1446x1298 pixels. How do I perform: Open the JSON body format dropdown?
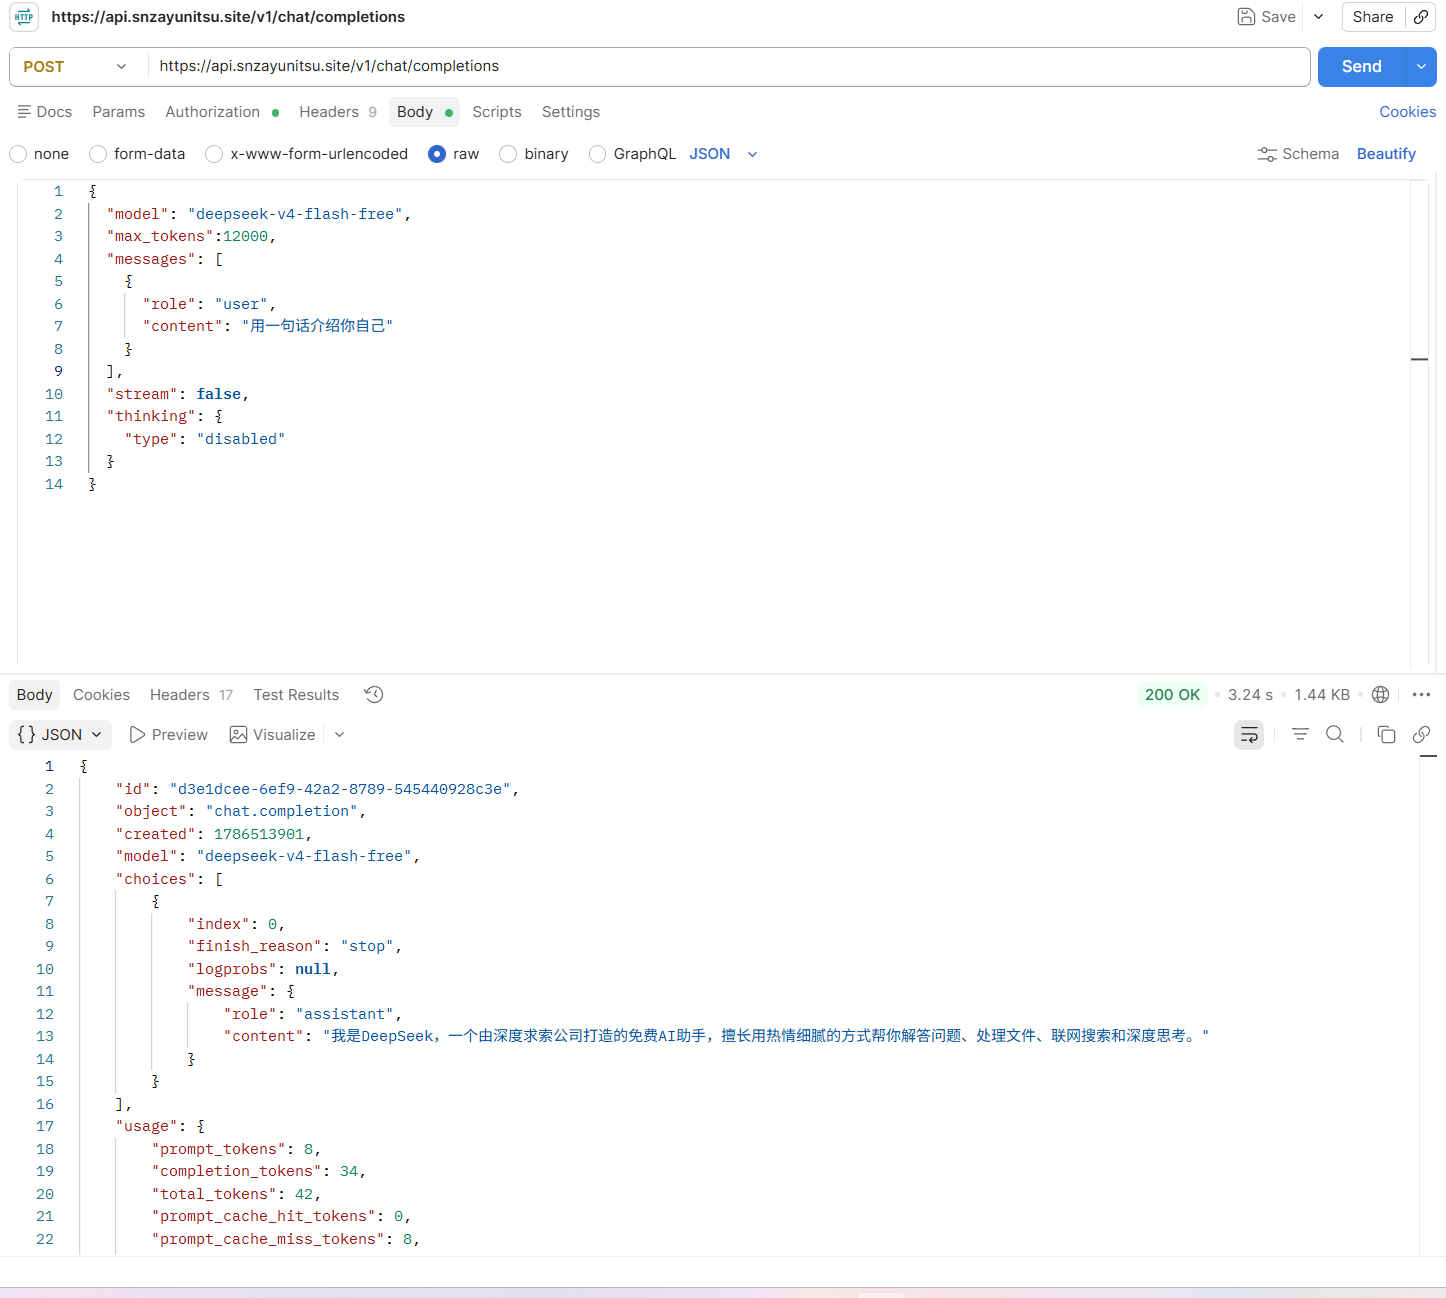point(724,154)
